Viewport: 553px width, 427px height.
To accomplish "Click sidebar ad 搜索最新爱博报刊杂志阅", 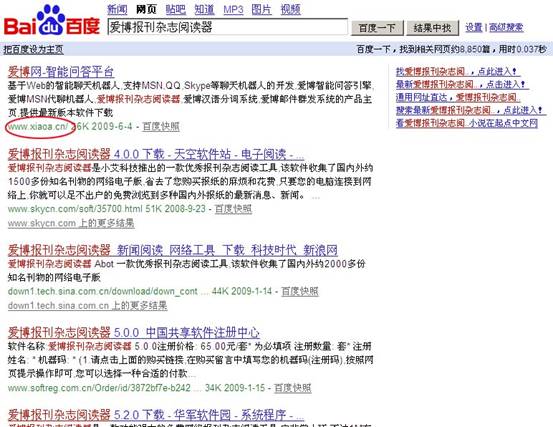I will pos(471,110).
